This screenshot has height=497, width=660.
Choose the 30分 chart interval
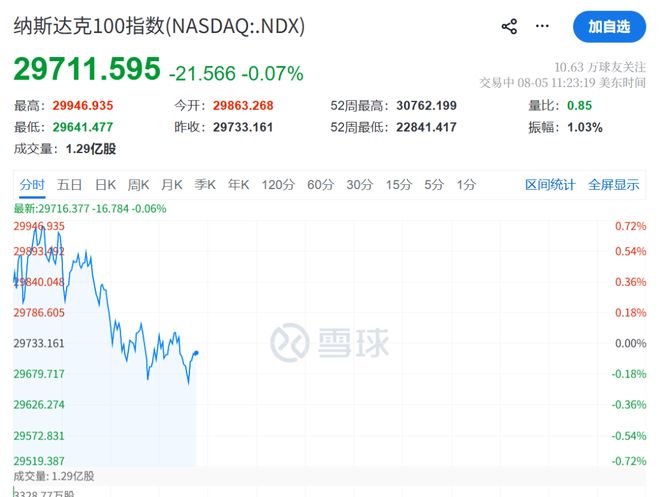point(359,185)
